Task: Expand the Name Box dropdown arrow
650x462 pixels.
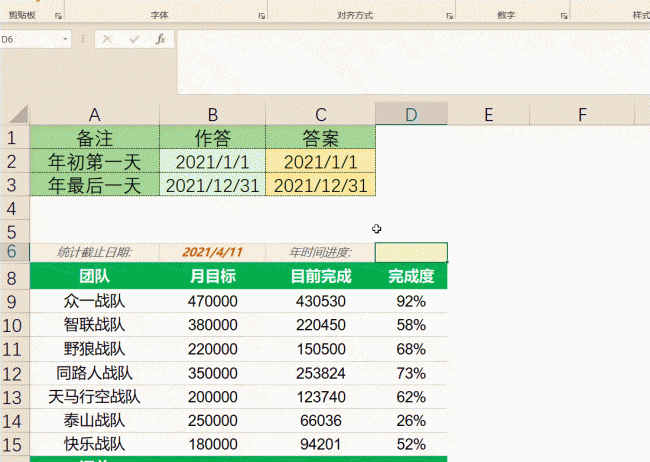Action: pos(65,39)
